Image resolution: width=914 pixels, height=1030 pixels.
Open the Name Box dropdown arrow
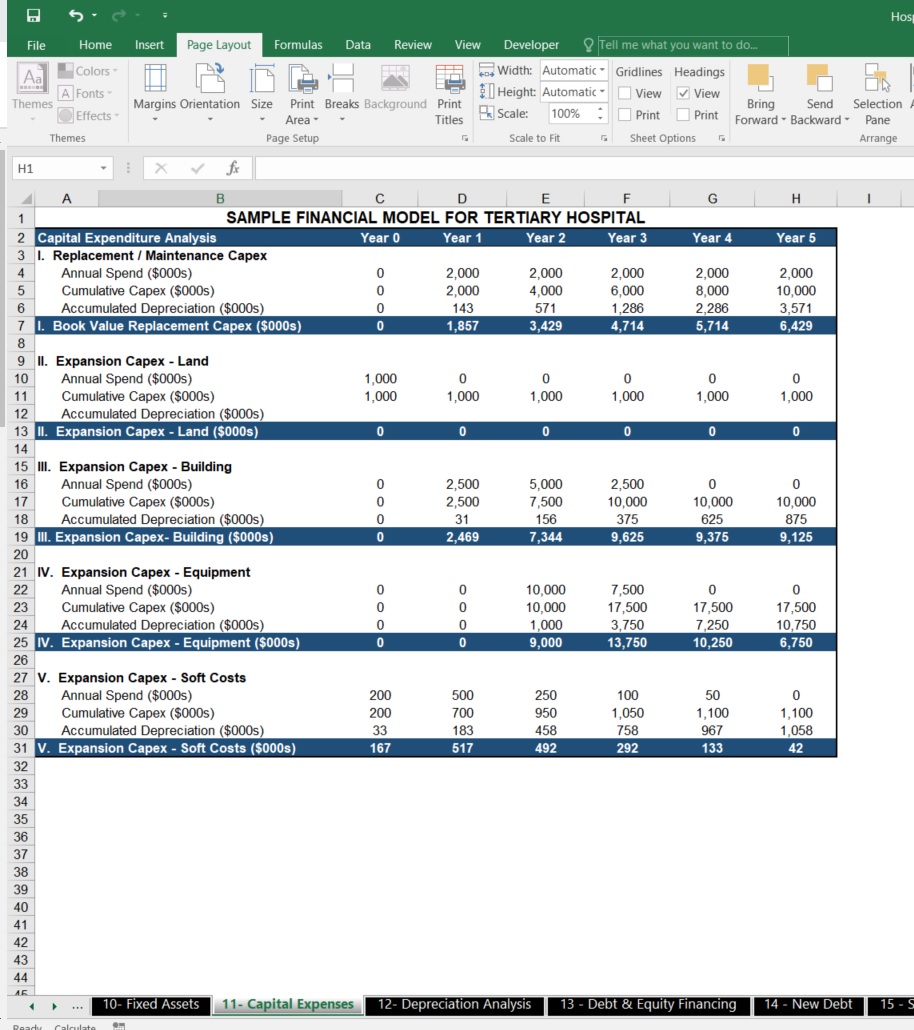[x=103, y=168]
